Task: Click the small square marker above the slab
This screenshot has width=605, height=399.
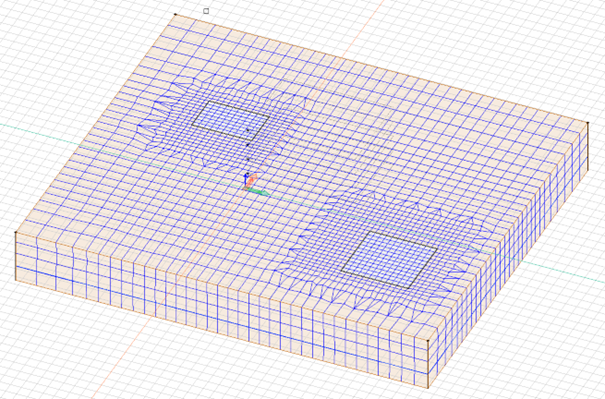Action: tap(206, 11)
